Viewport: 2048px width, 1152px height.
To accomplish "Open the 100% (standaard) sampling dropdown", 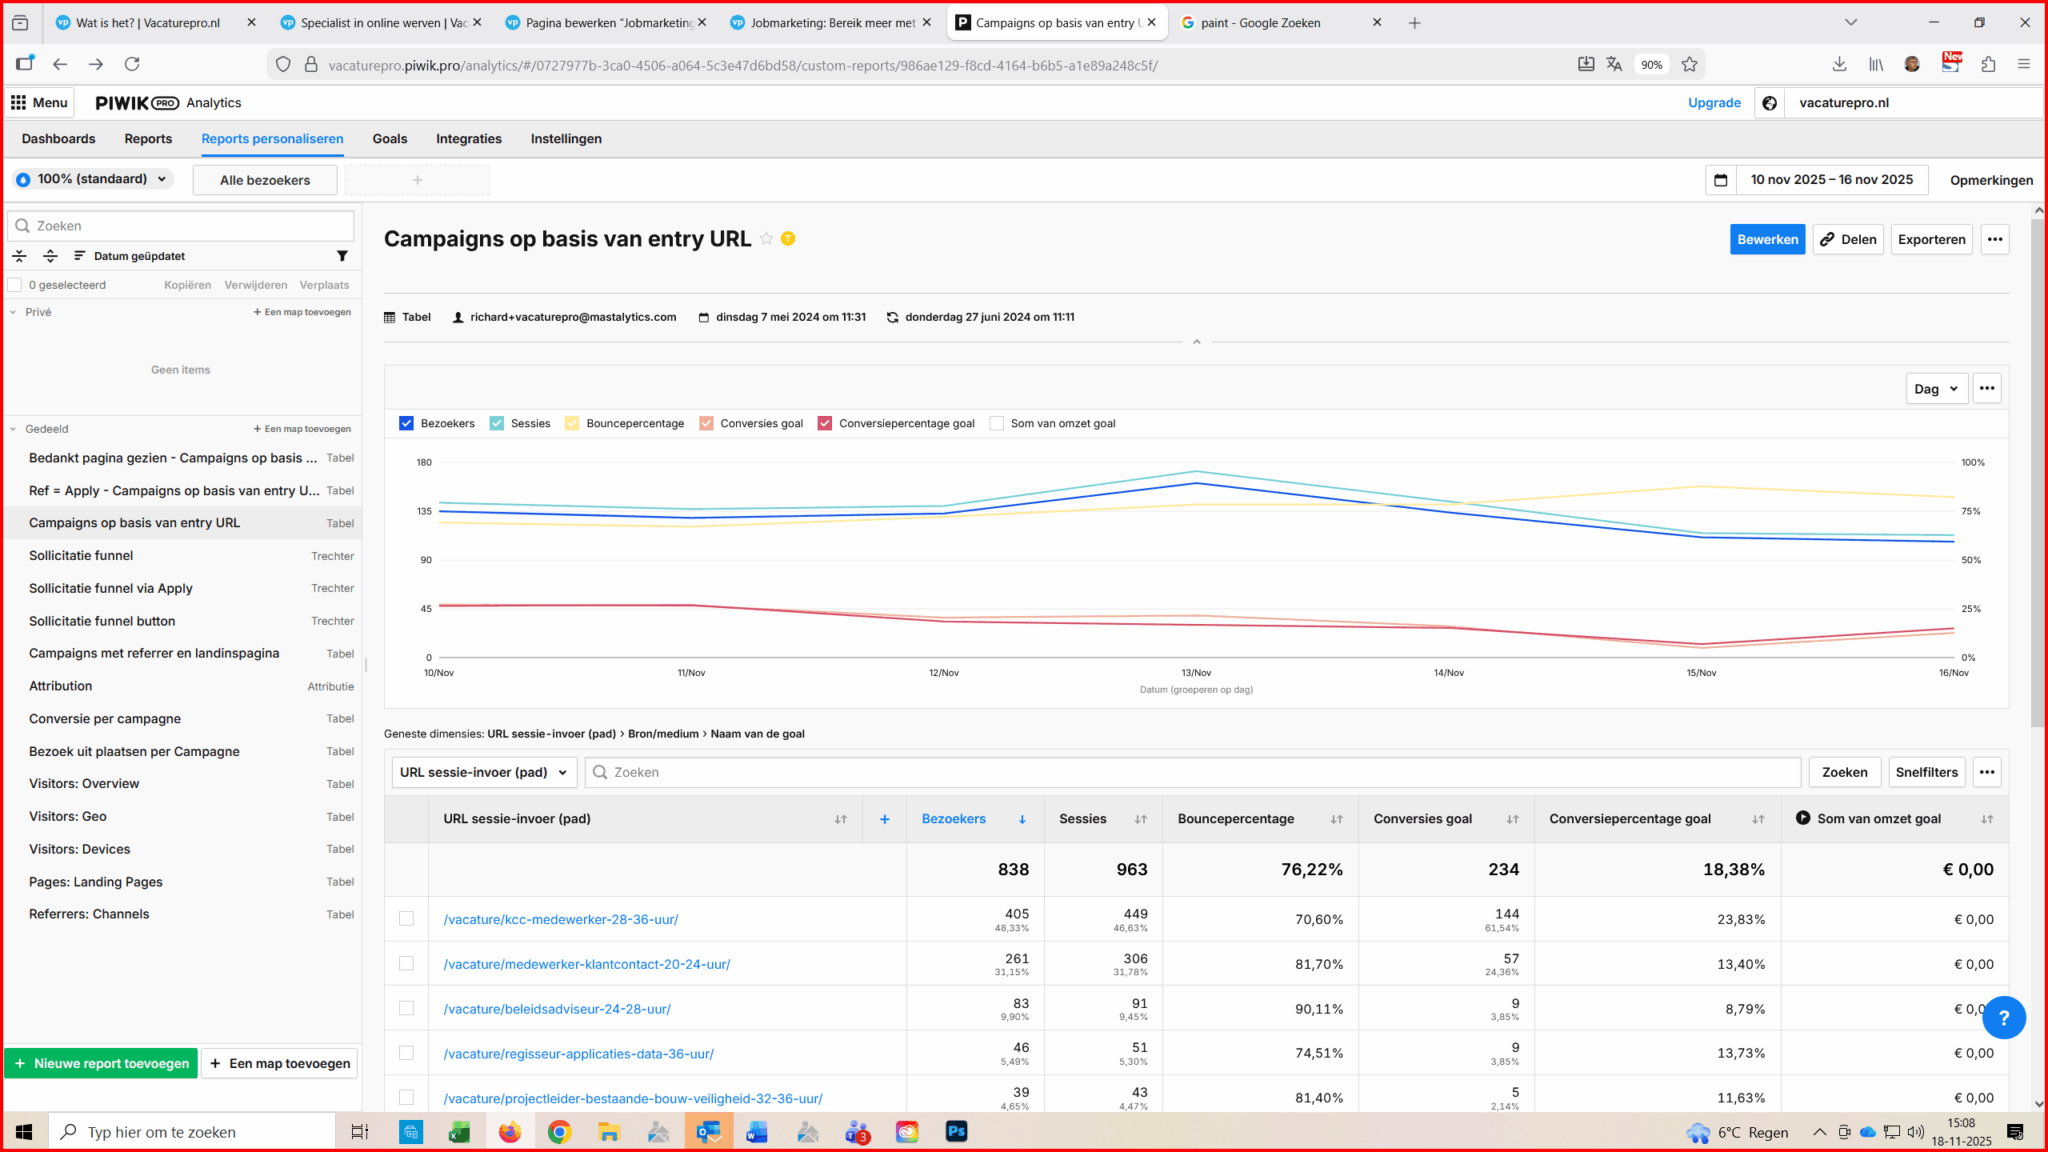I will 92,179.
